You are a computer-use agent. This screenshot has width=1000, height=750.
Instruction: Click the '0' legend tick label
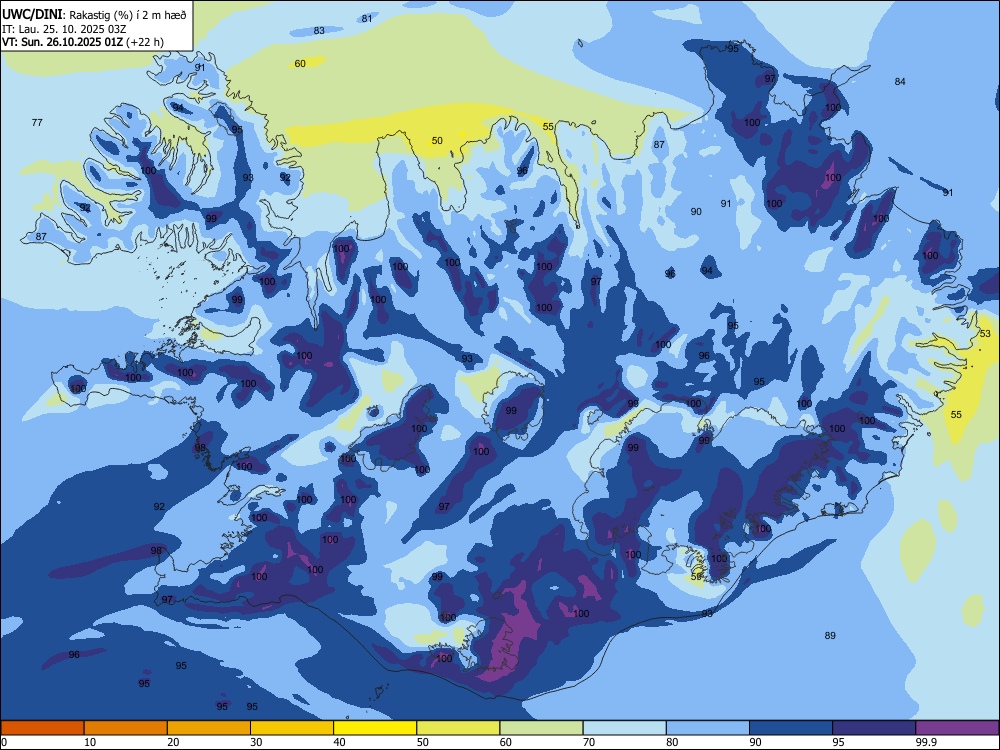(x=4, y=742)
